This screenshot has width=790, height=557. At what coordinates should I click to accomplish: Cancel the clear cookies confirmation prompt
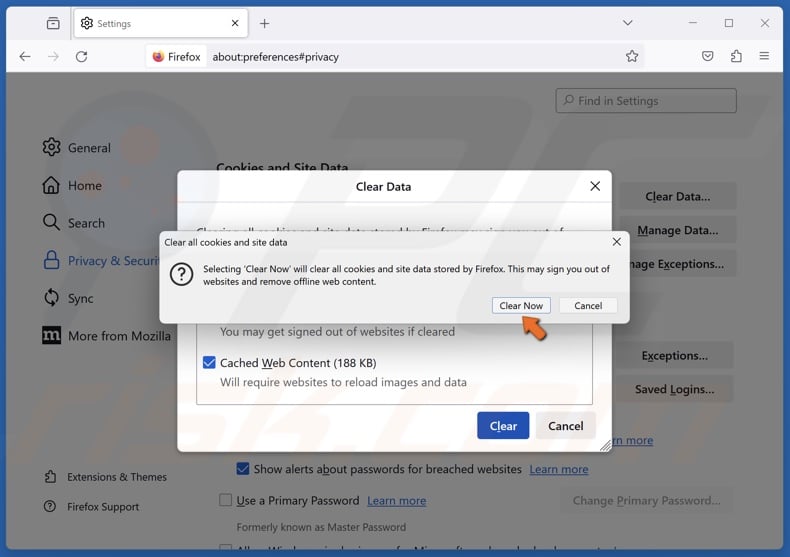click(588, 306)
